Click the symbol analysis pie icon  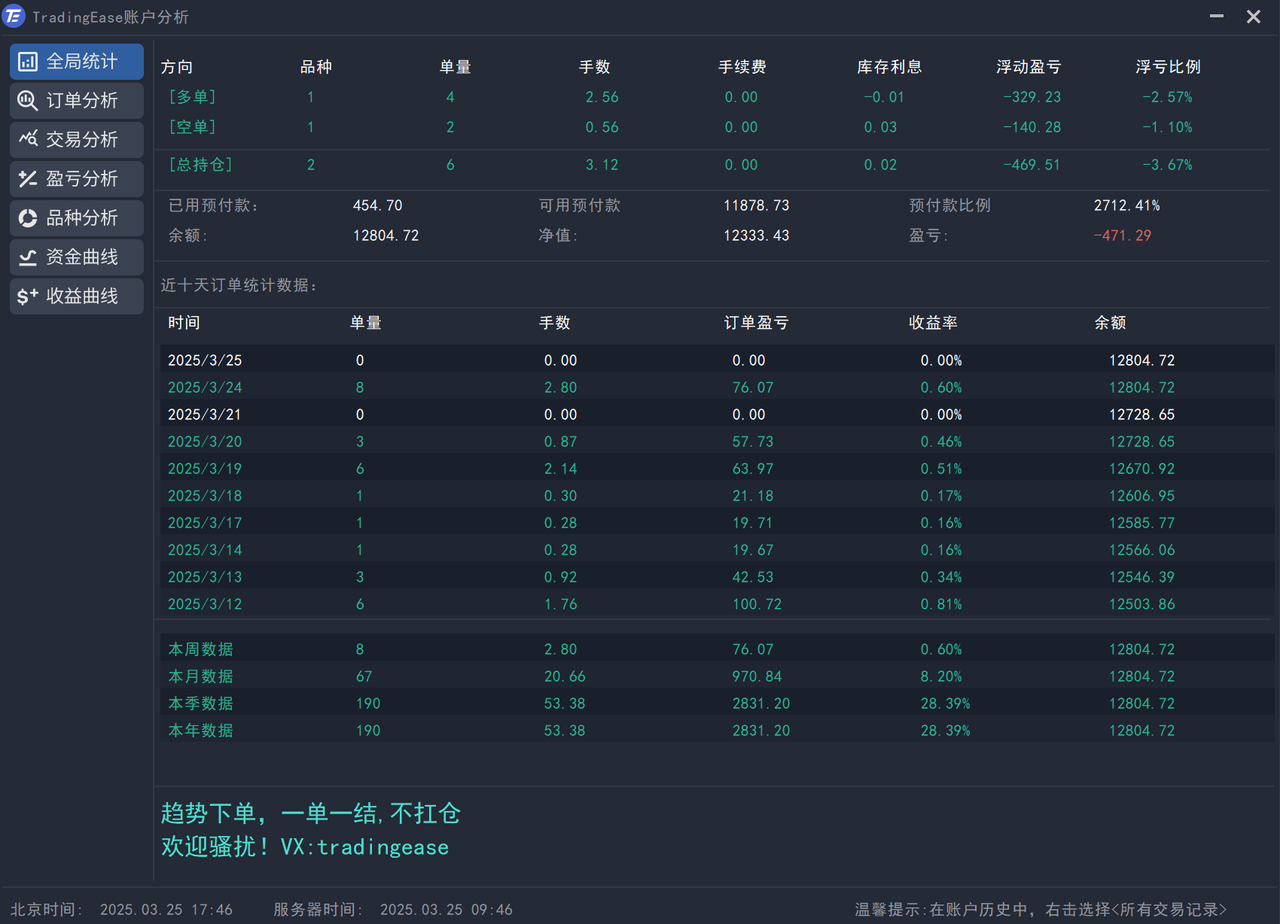(x=28, y=218)
